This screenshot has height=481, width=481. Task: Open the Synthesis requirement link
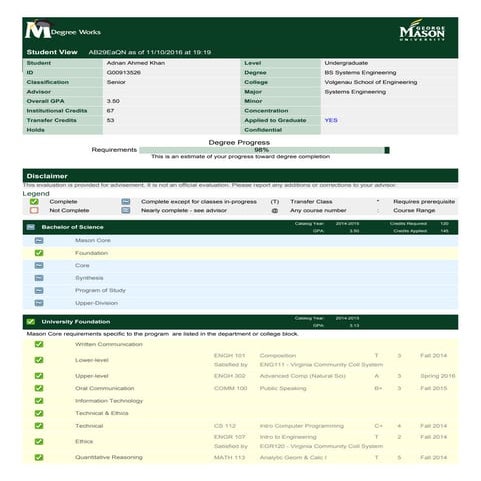(89, 278)
